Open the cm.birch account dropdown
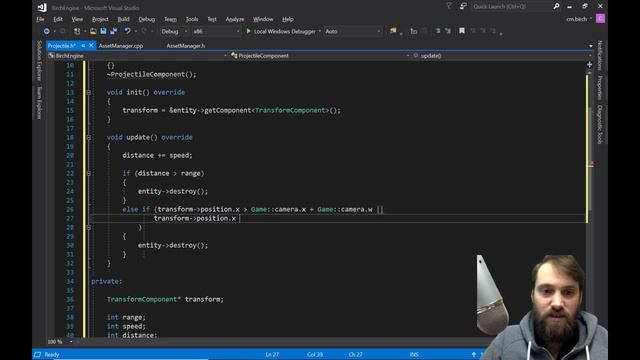This screenshot has width=640, height=360. [x=578, y=19]
